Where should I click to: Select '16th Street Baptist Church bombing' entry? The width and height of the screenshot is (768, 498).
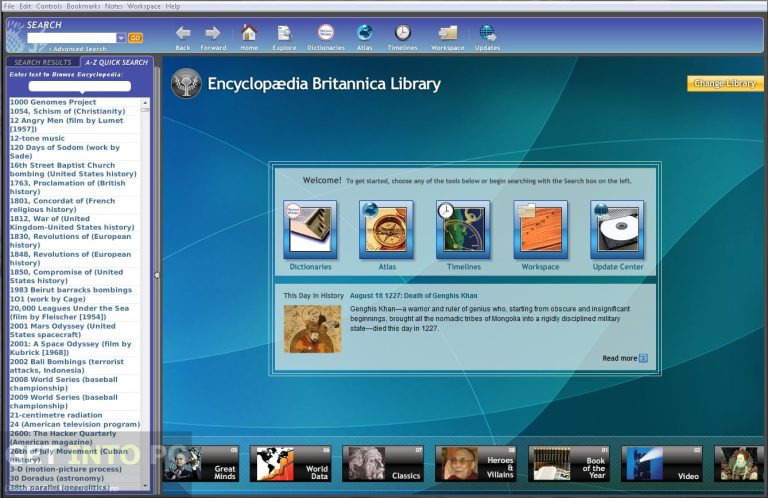[74, 169]
